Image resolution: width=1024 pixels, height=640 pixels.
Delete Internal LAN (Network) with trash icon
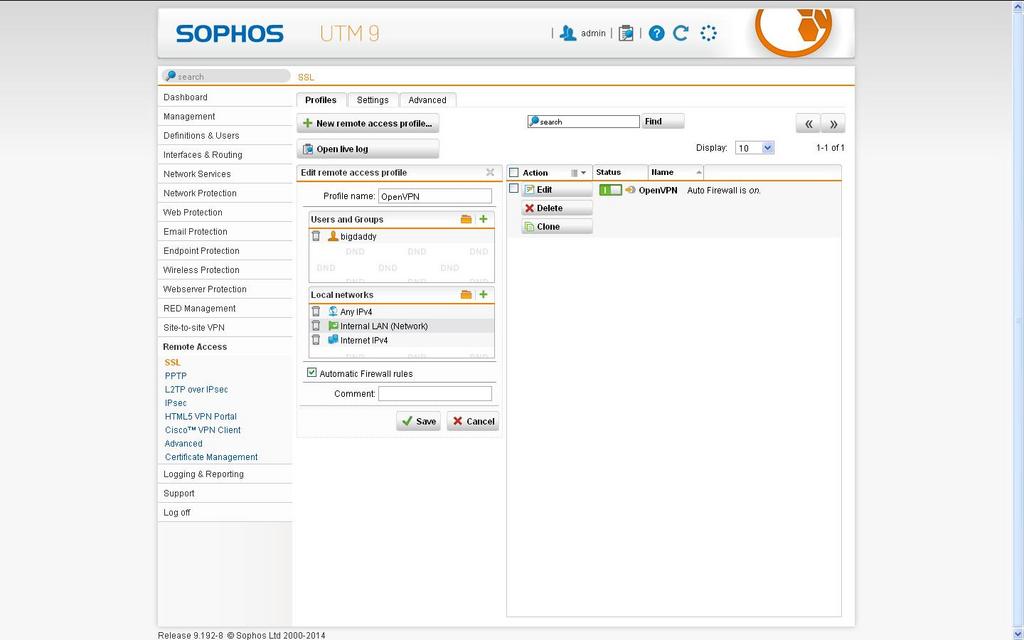[316, 326]
